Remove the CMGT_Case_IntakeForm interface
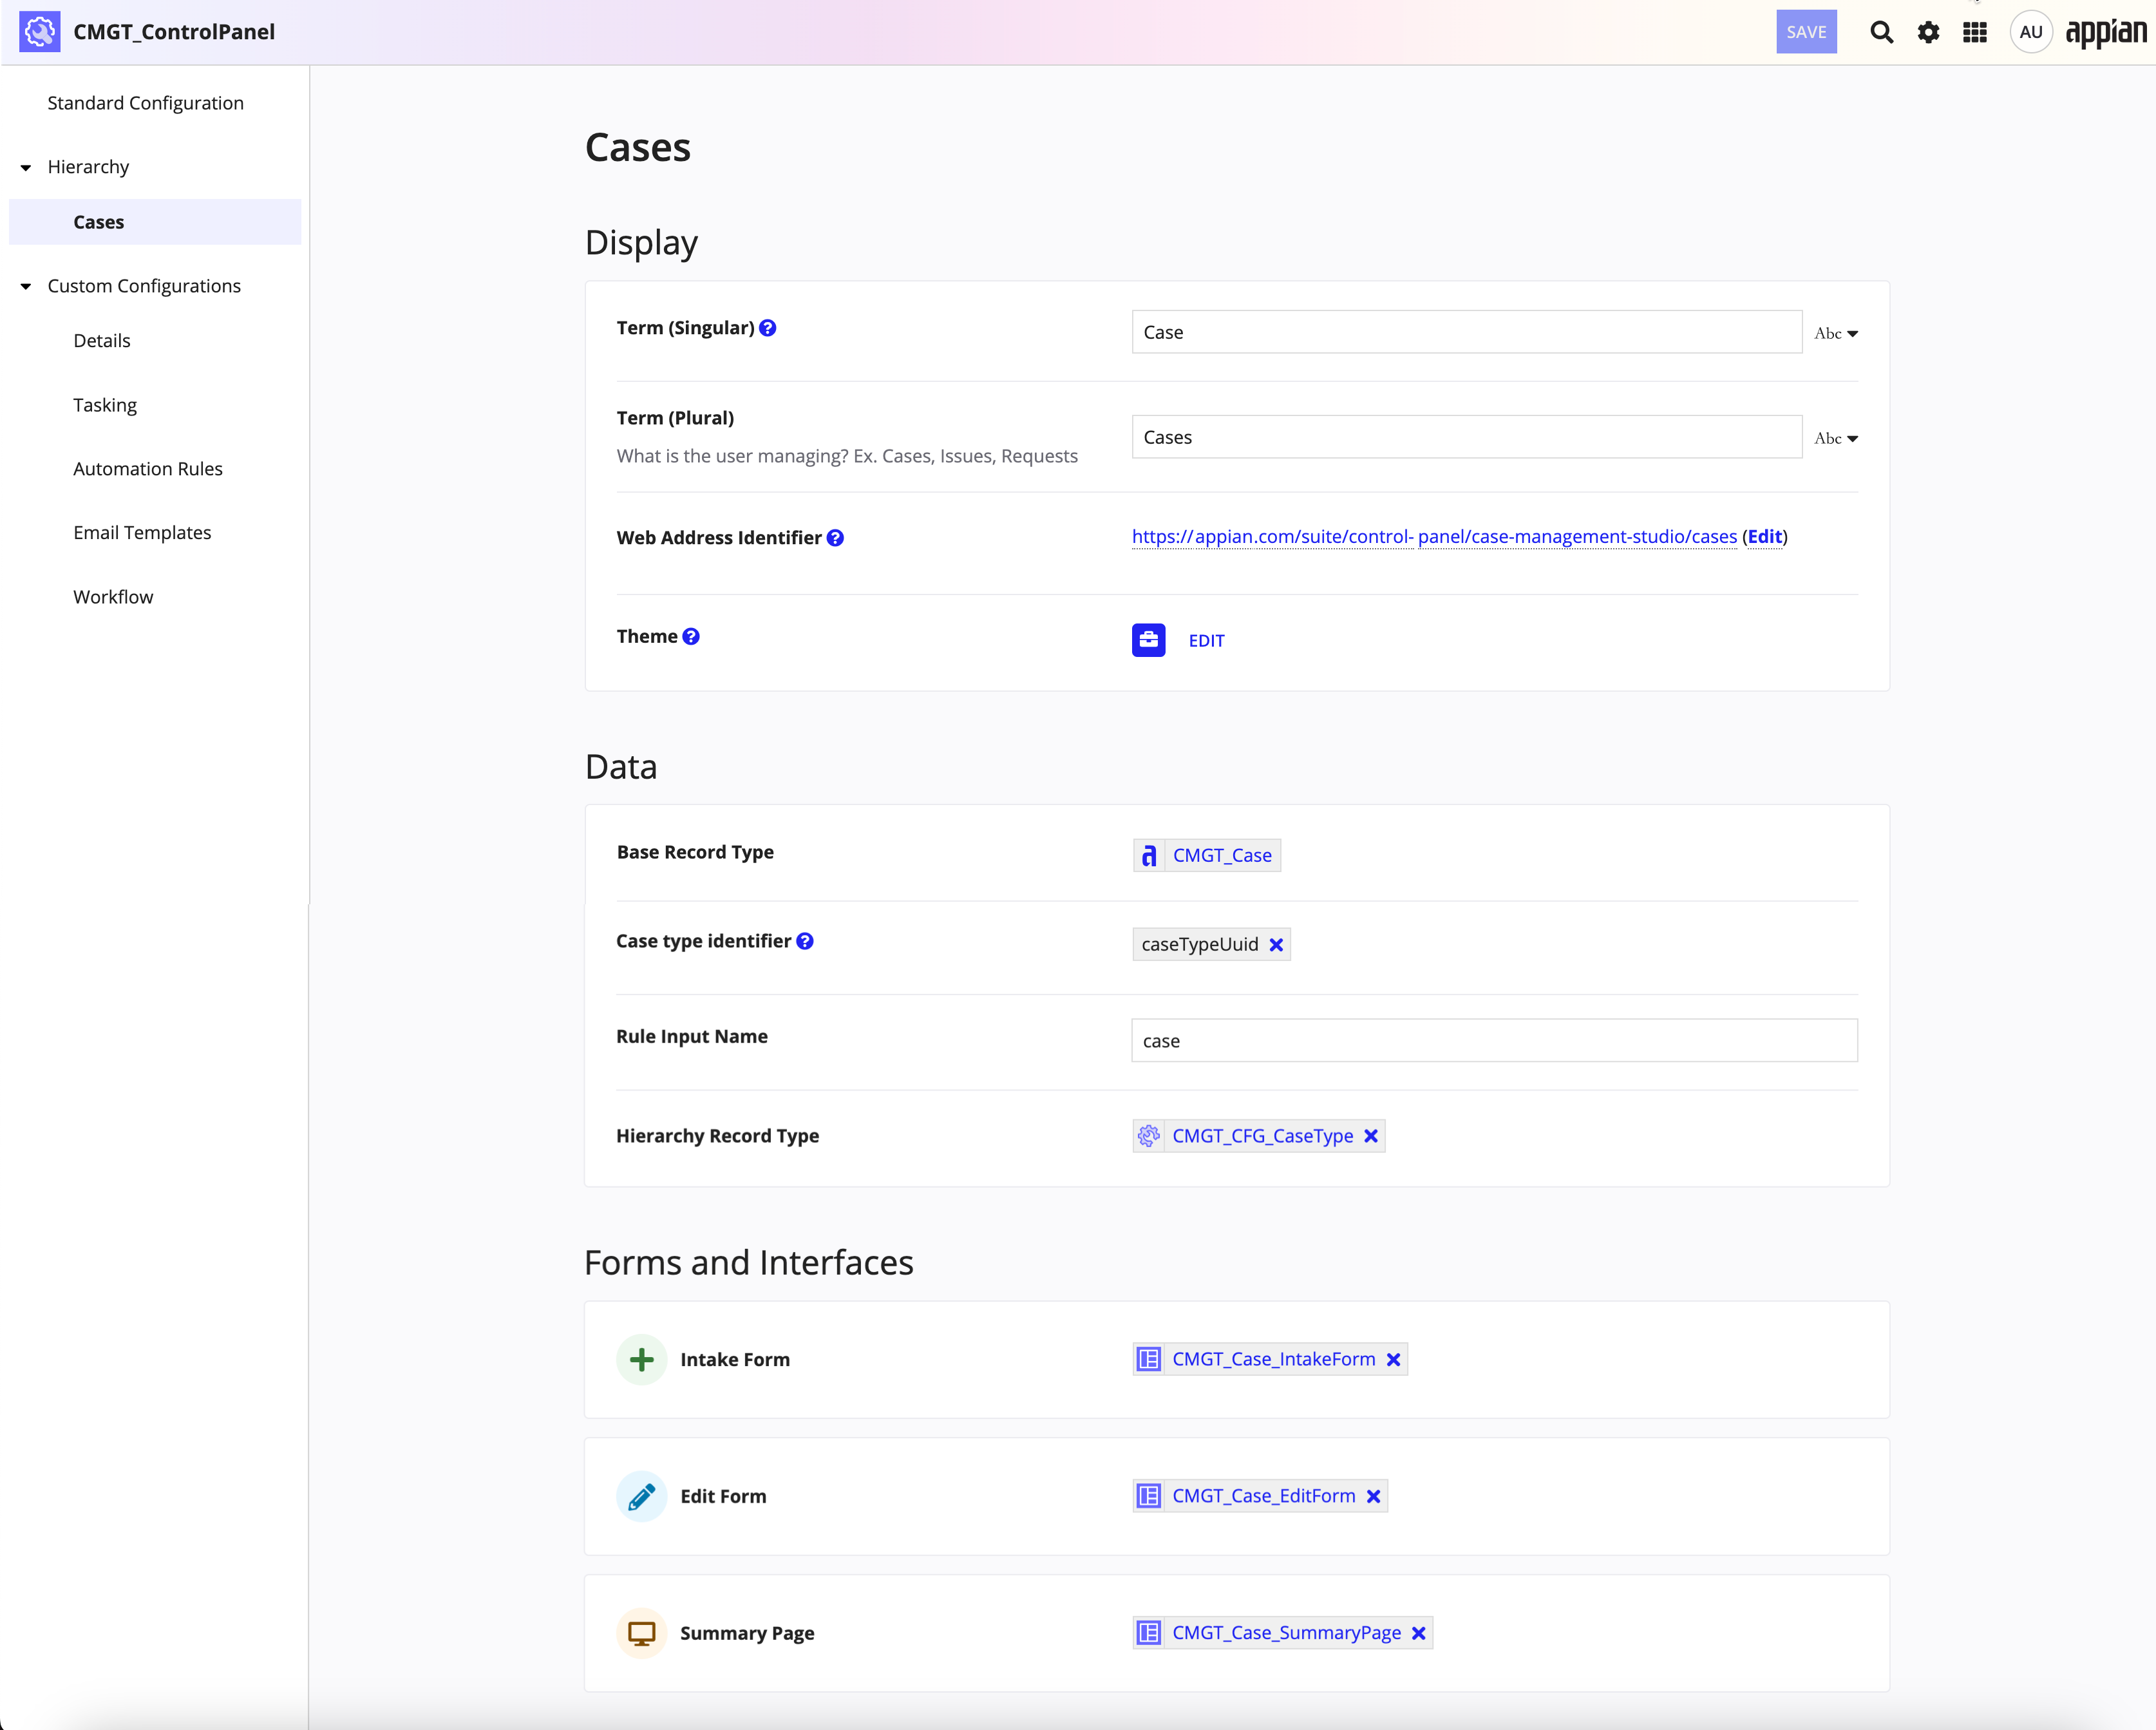 tap(1393, 1360)
